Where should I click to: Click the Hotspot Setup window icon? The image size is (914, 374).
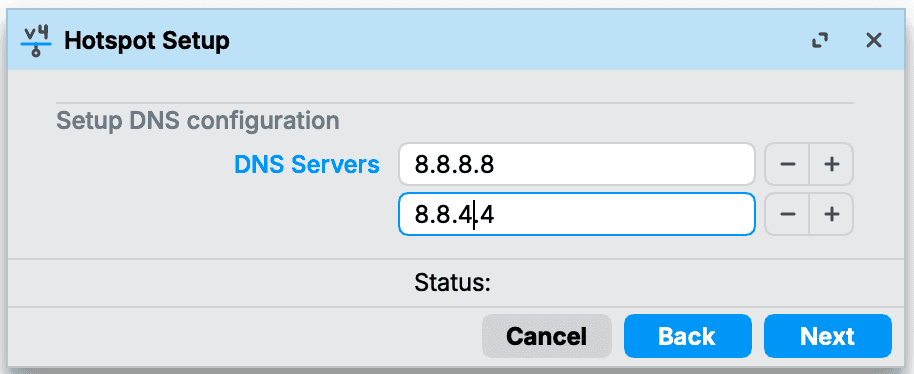(x=36, y=41)
